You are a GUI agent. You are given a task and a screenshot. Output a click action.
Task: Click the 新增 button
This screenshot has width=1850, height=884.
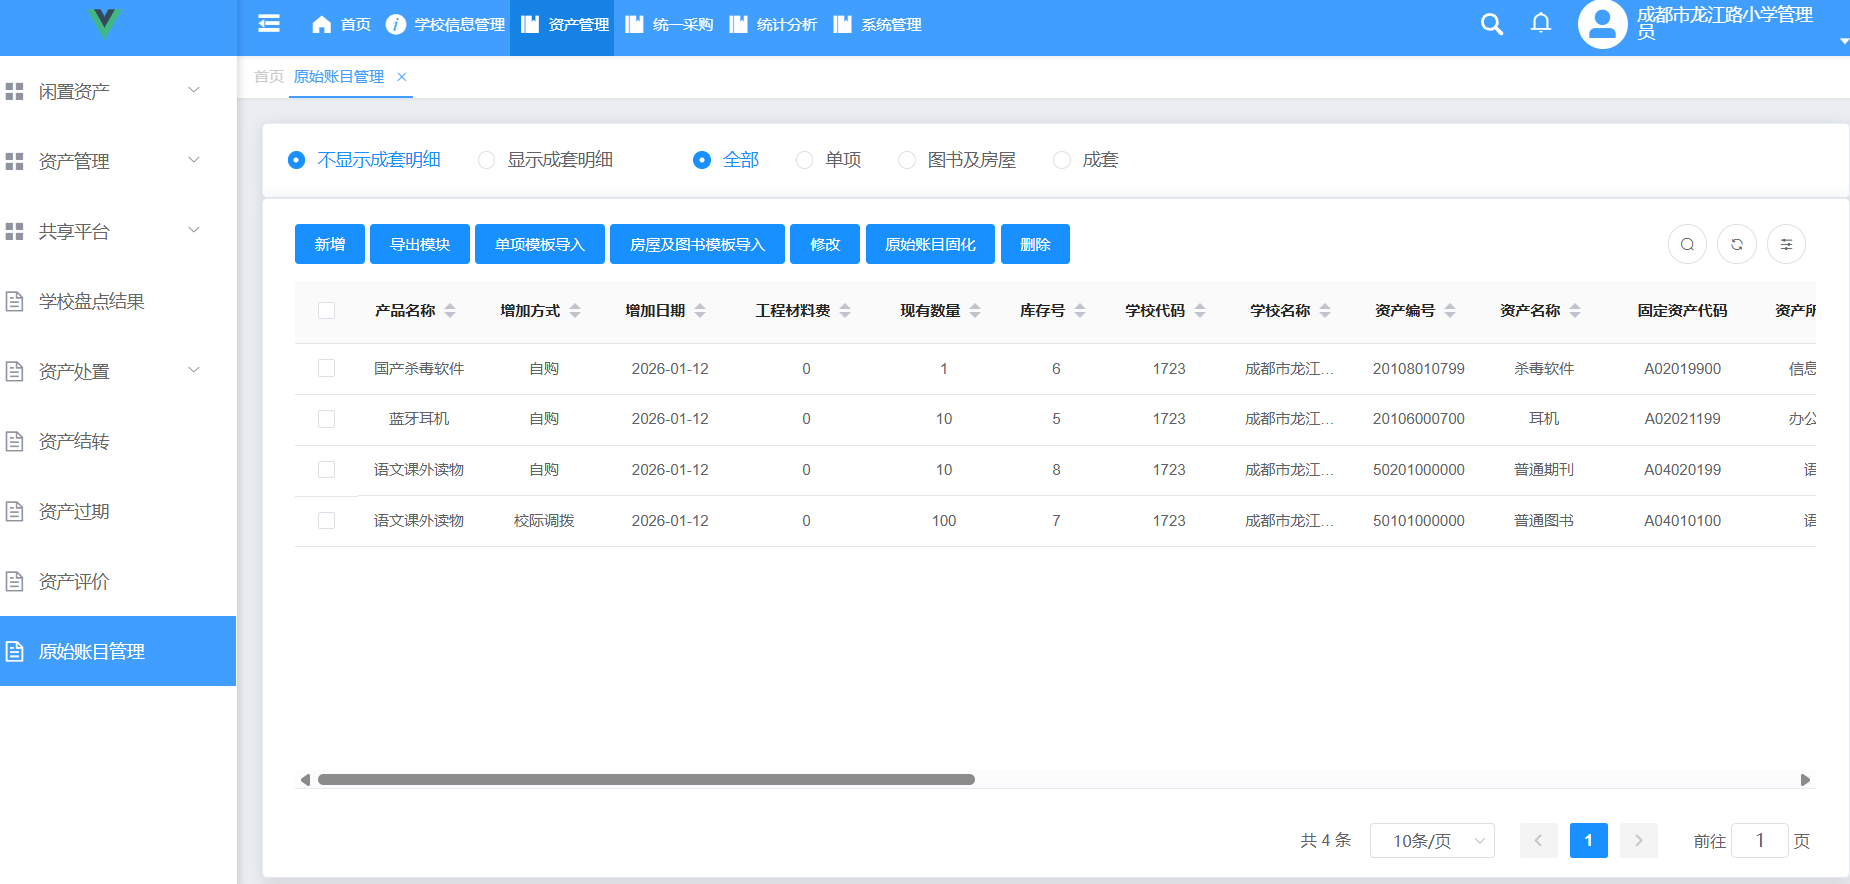[x=330, y=245]
